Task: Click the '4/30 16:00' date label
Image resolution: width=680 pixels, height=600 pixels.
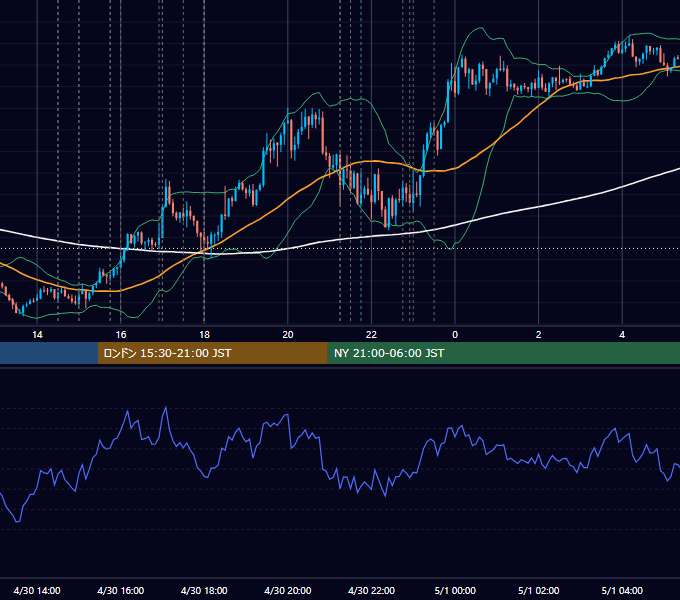Action: pos(121,590)
